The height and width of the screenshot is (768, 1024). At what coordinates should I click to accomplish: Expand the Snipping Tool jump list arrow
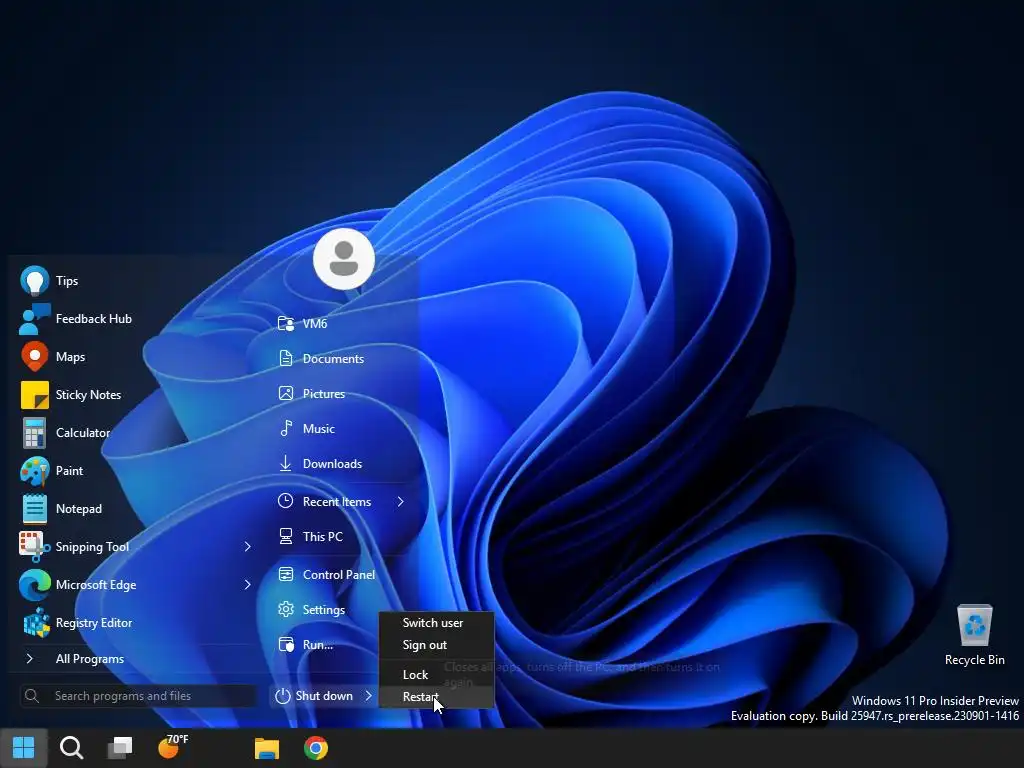[x=248, y=547]
